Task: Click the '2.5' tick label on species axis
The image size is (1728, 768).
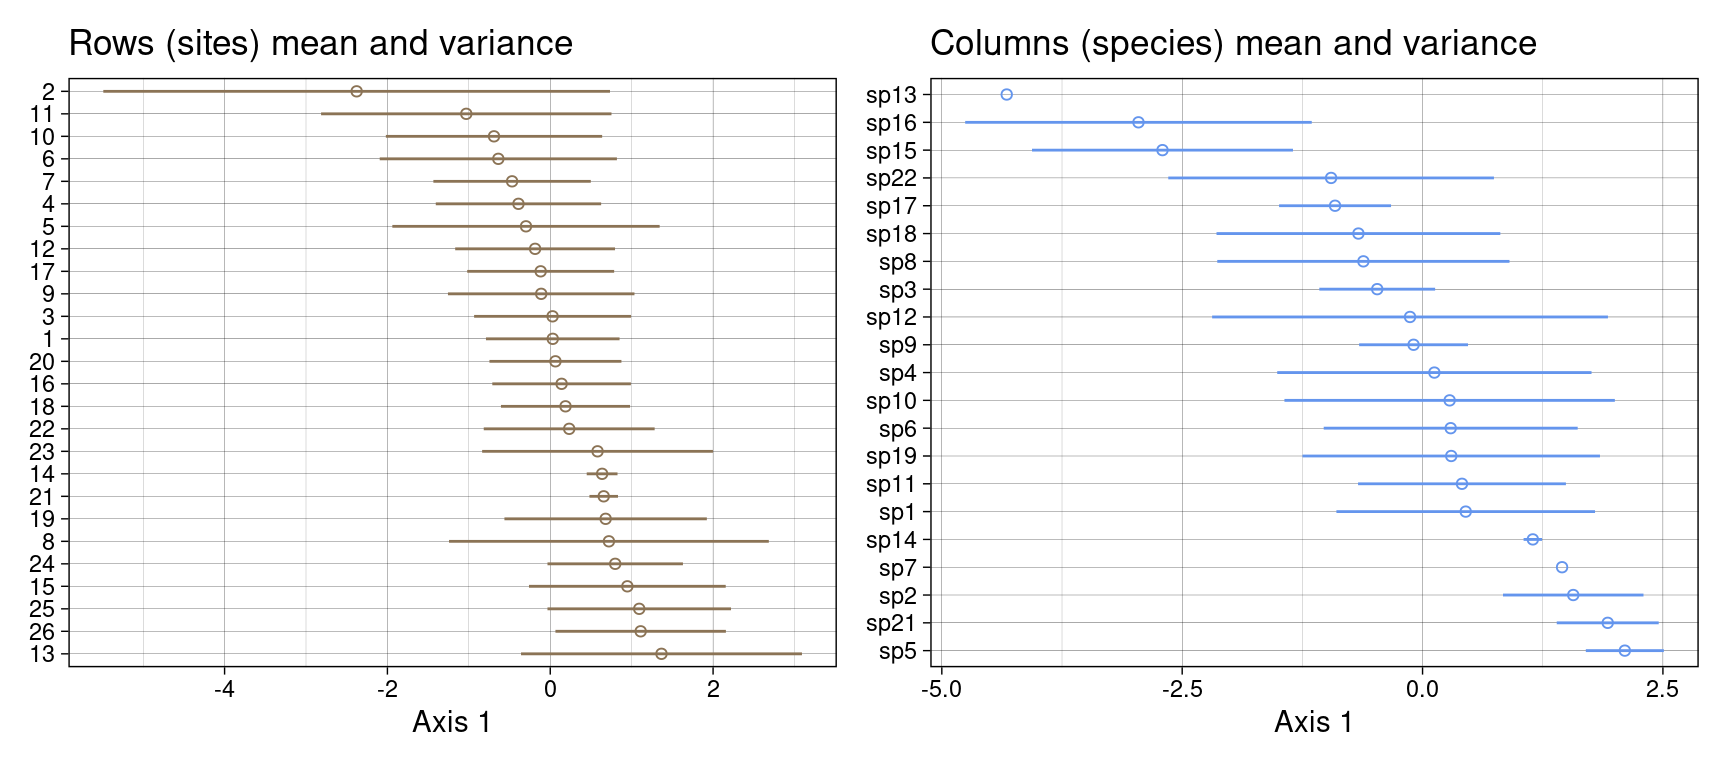Action: (x=1662, y=690)
